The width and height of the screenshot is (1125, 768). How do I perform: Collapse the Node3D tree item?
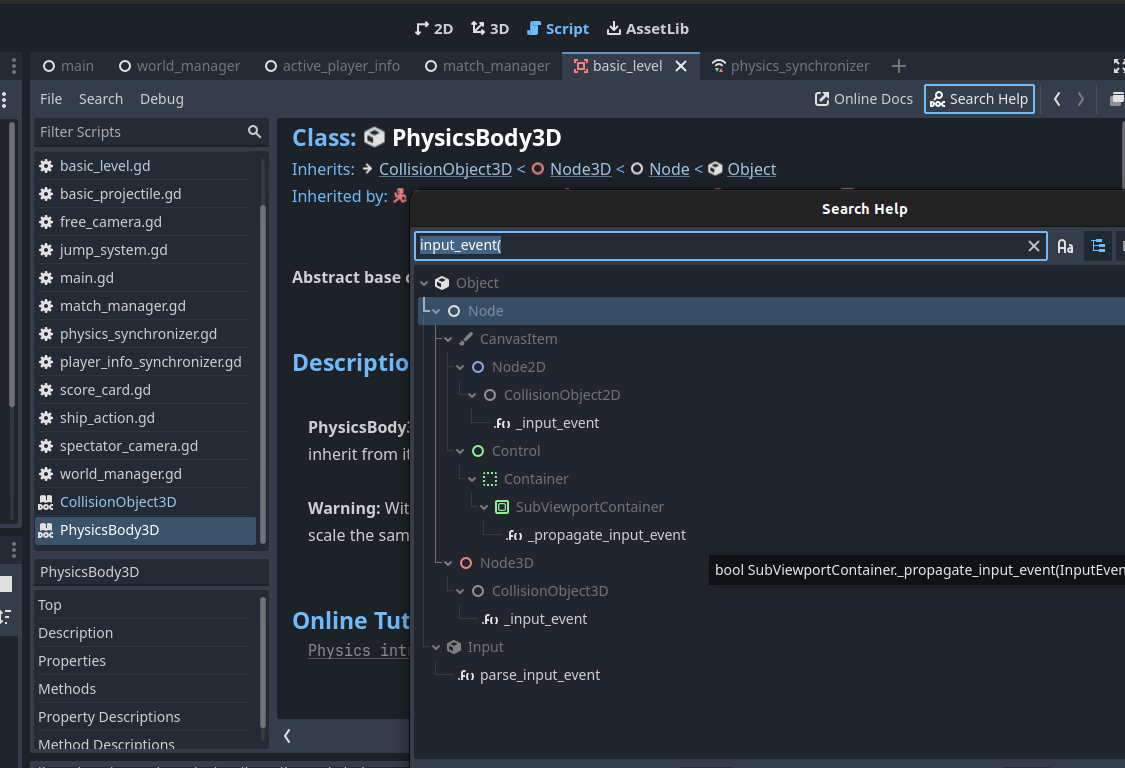[x=448, y=563]
